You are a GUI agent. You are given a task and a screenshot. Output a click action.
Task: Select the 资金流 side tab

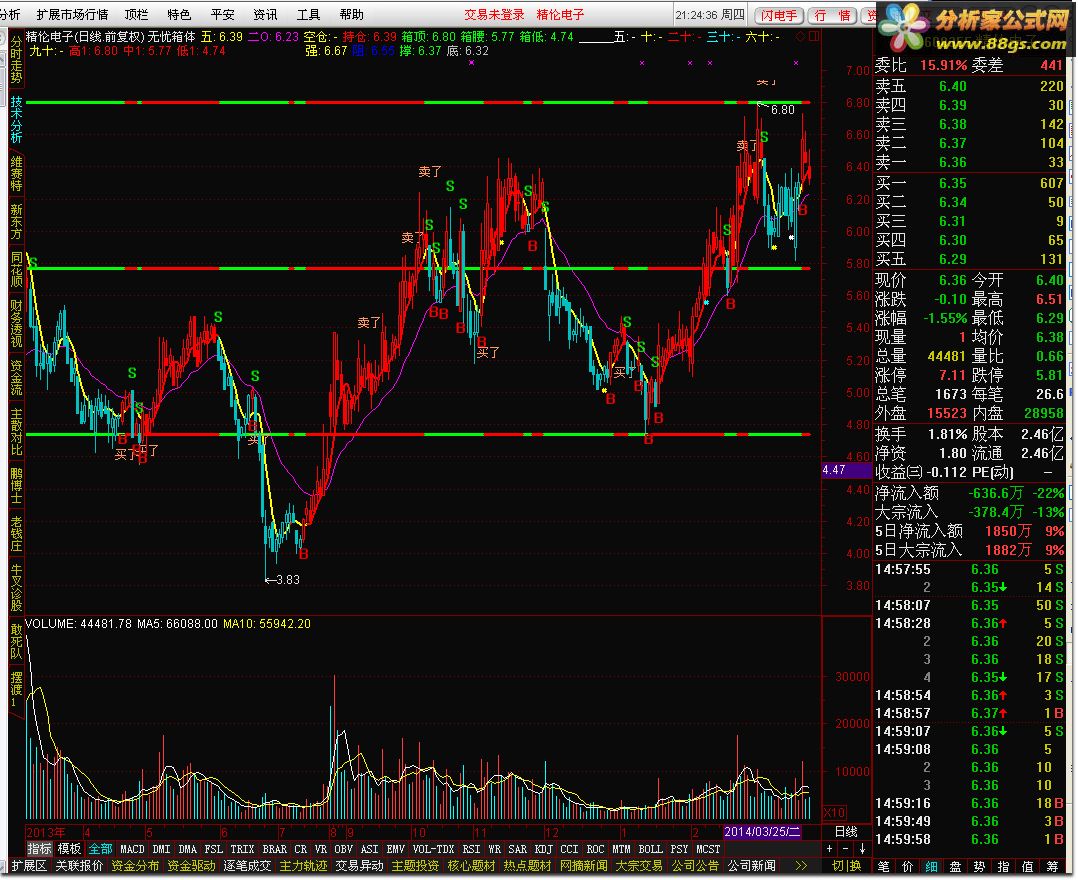click(x=16, y=377)
